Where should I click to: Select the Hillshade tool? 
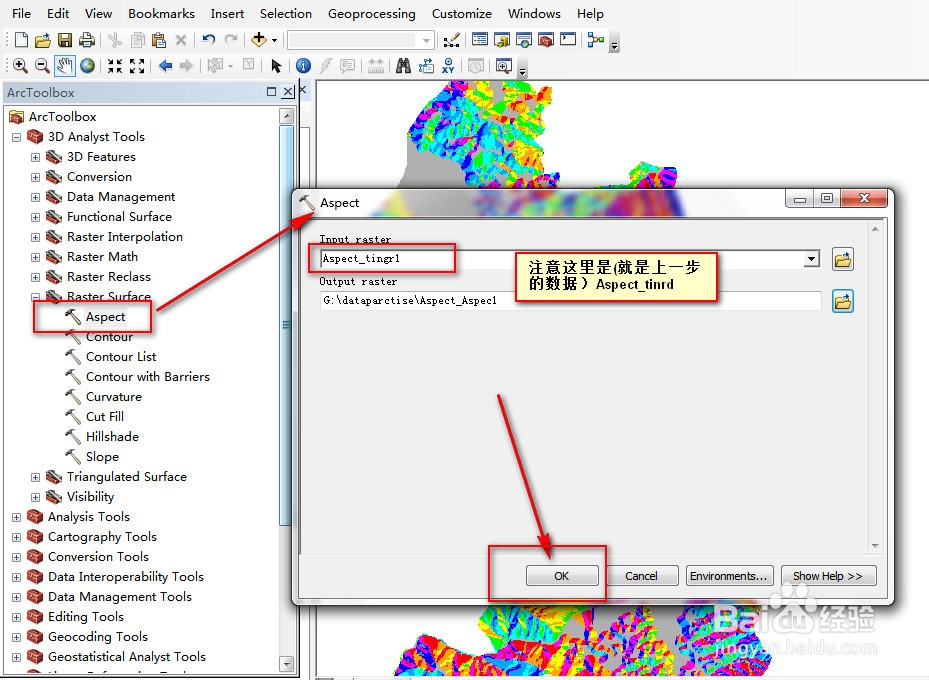pyautogui.click(x=112, y=437)
